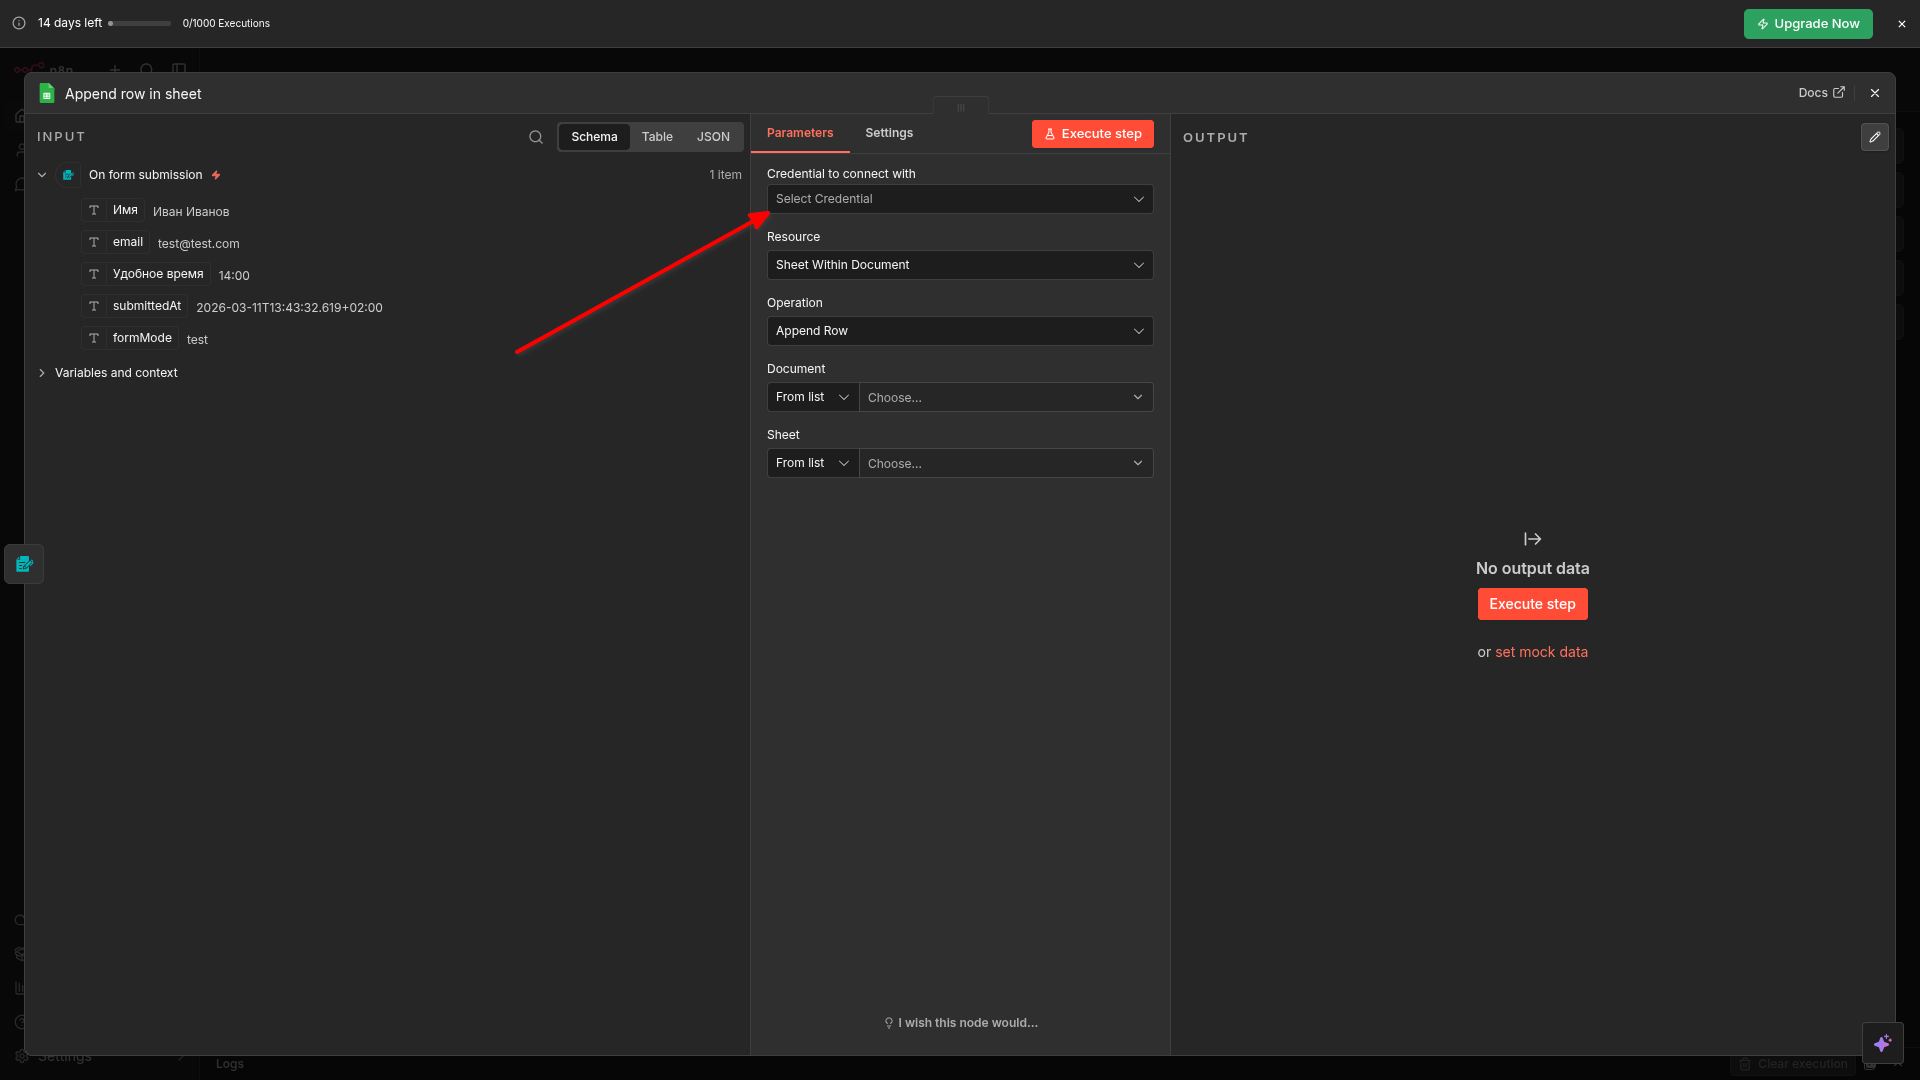Select Schema input view
The image size is (1920, 1080).
[594, 137]
